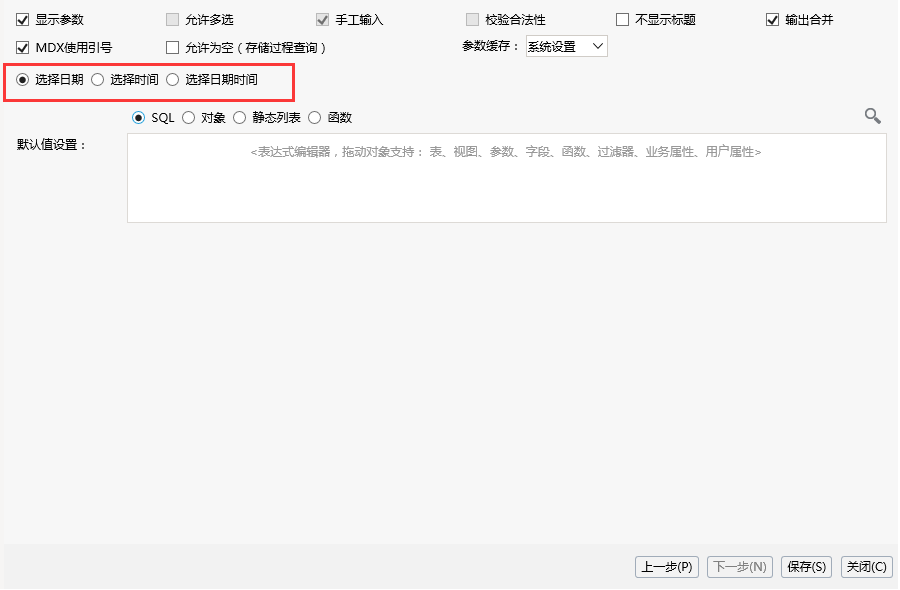Close the dialog with 关闭(C)
900x590 pixels.
point(867,567)
